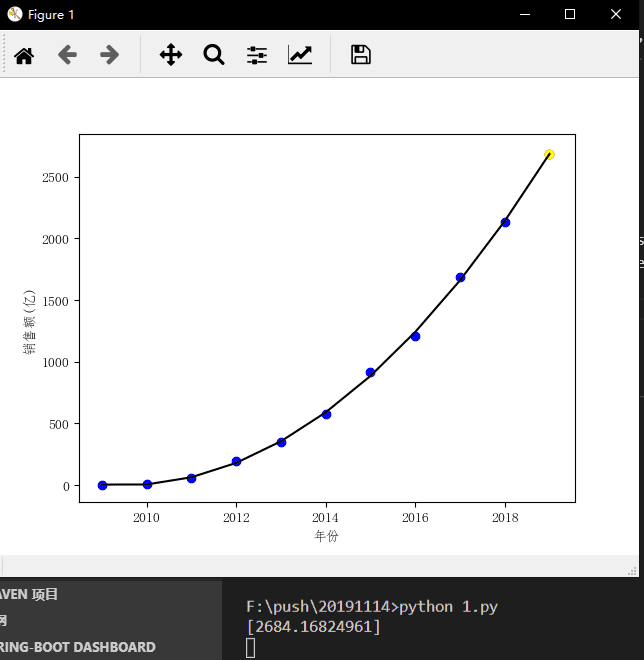Click the yellow predicted data point

click(549, 154)
